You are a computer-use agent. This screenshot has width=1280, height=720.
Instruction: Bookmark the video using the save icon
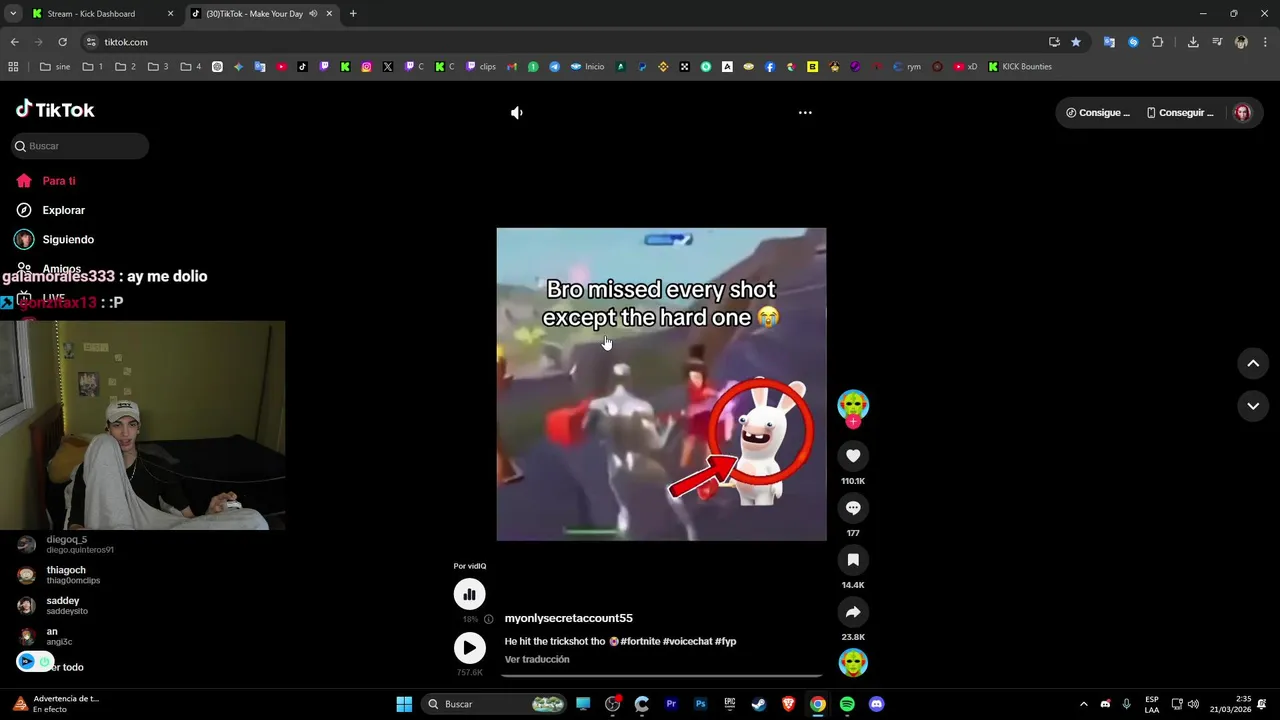click(853, 560)
